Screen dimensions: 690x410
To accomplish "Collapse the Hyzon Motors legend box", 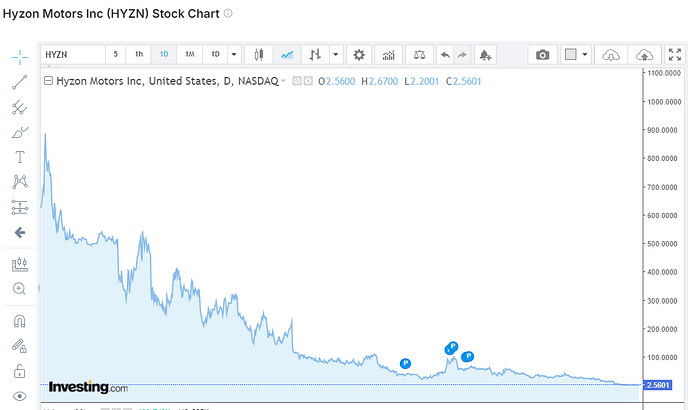I will 48,81.
